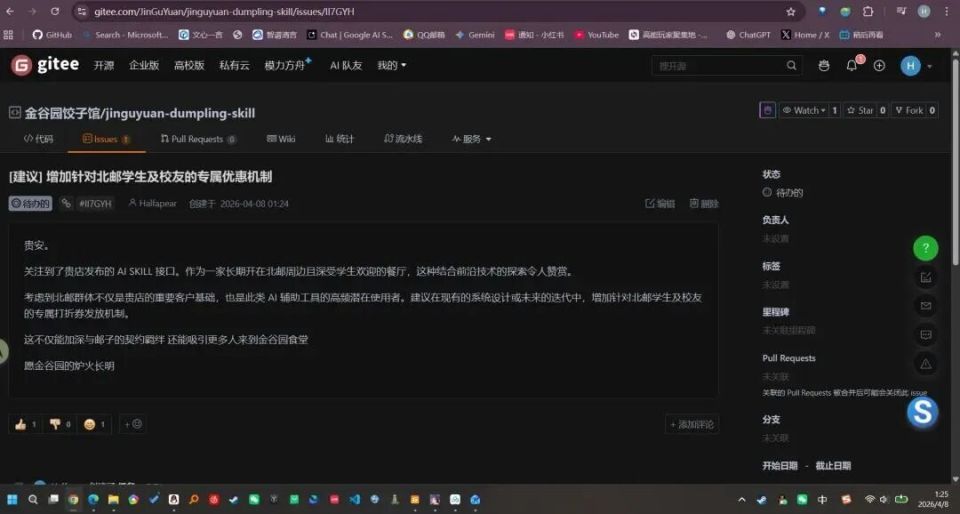Click 编辑 to edit the issue
960x514 pixels.
click(660, 203)
